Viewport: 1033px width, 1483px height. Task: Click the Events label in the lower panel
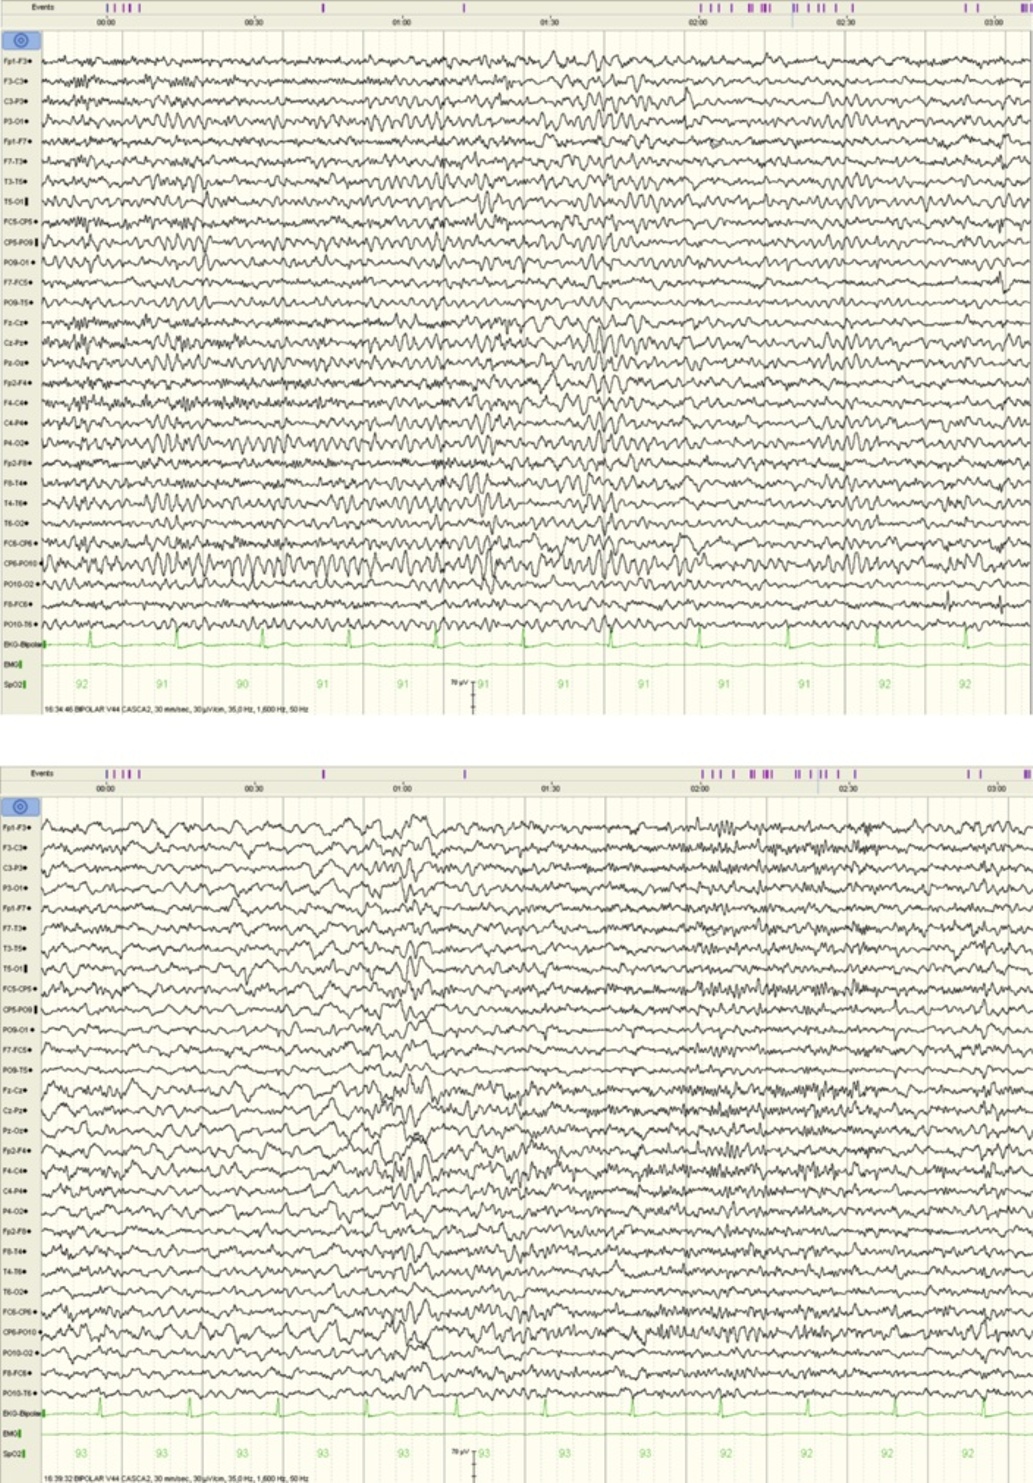42,773
